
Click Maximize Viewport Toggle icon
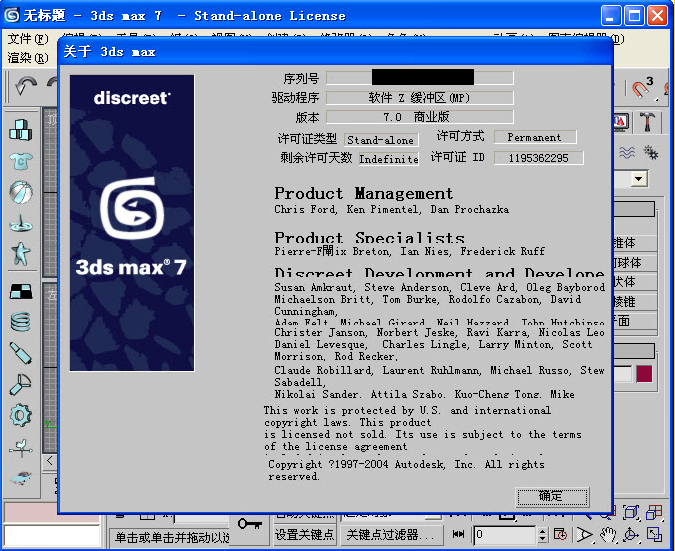654,535
